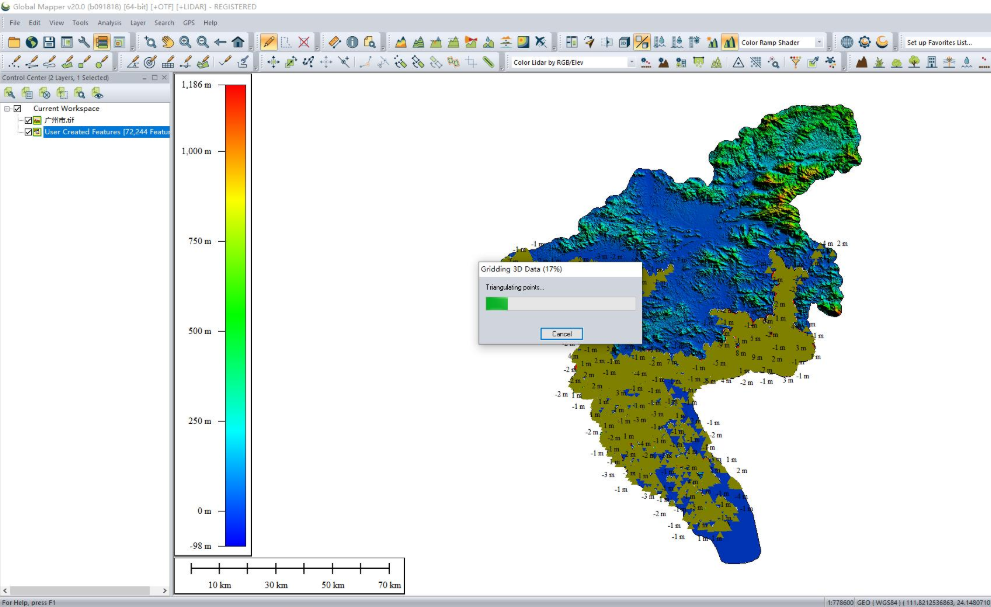Cancel the Gridding 3D Data operation
The image size is (991, 607).
coord(561,334)
